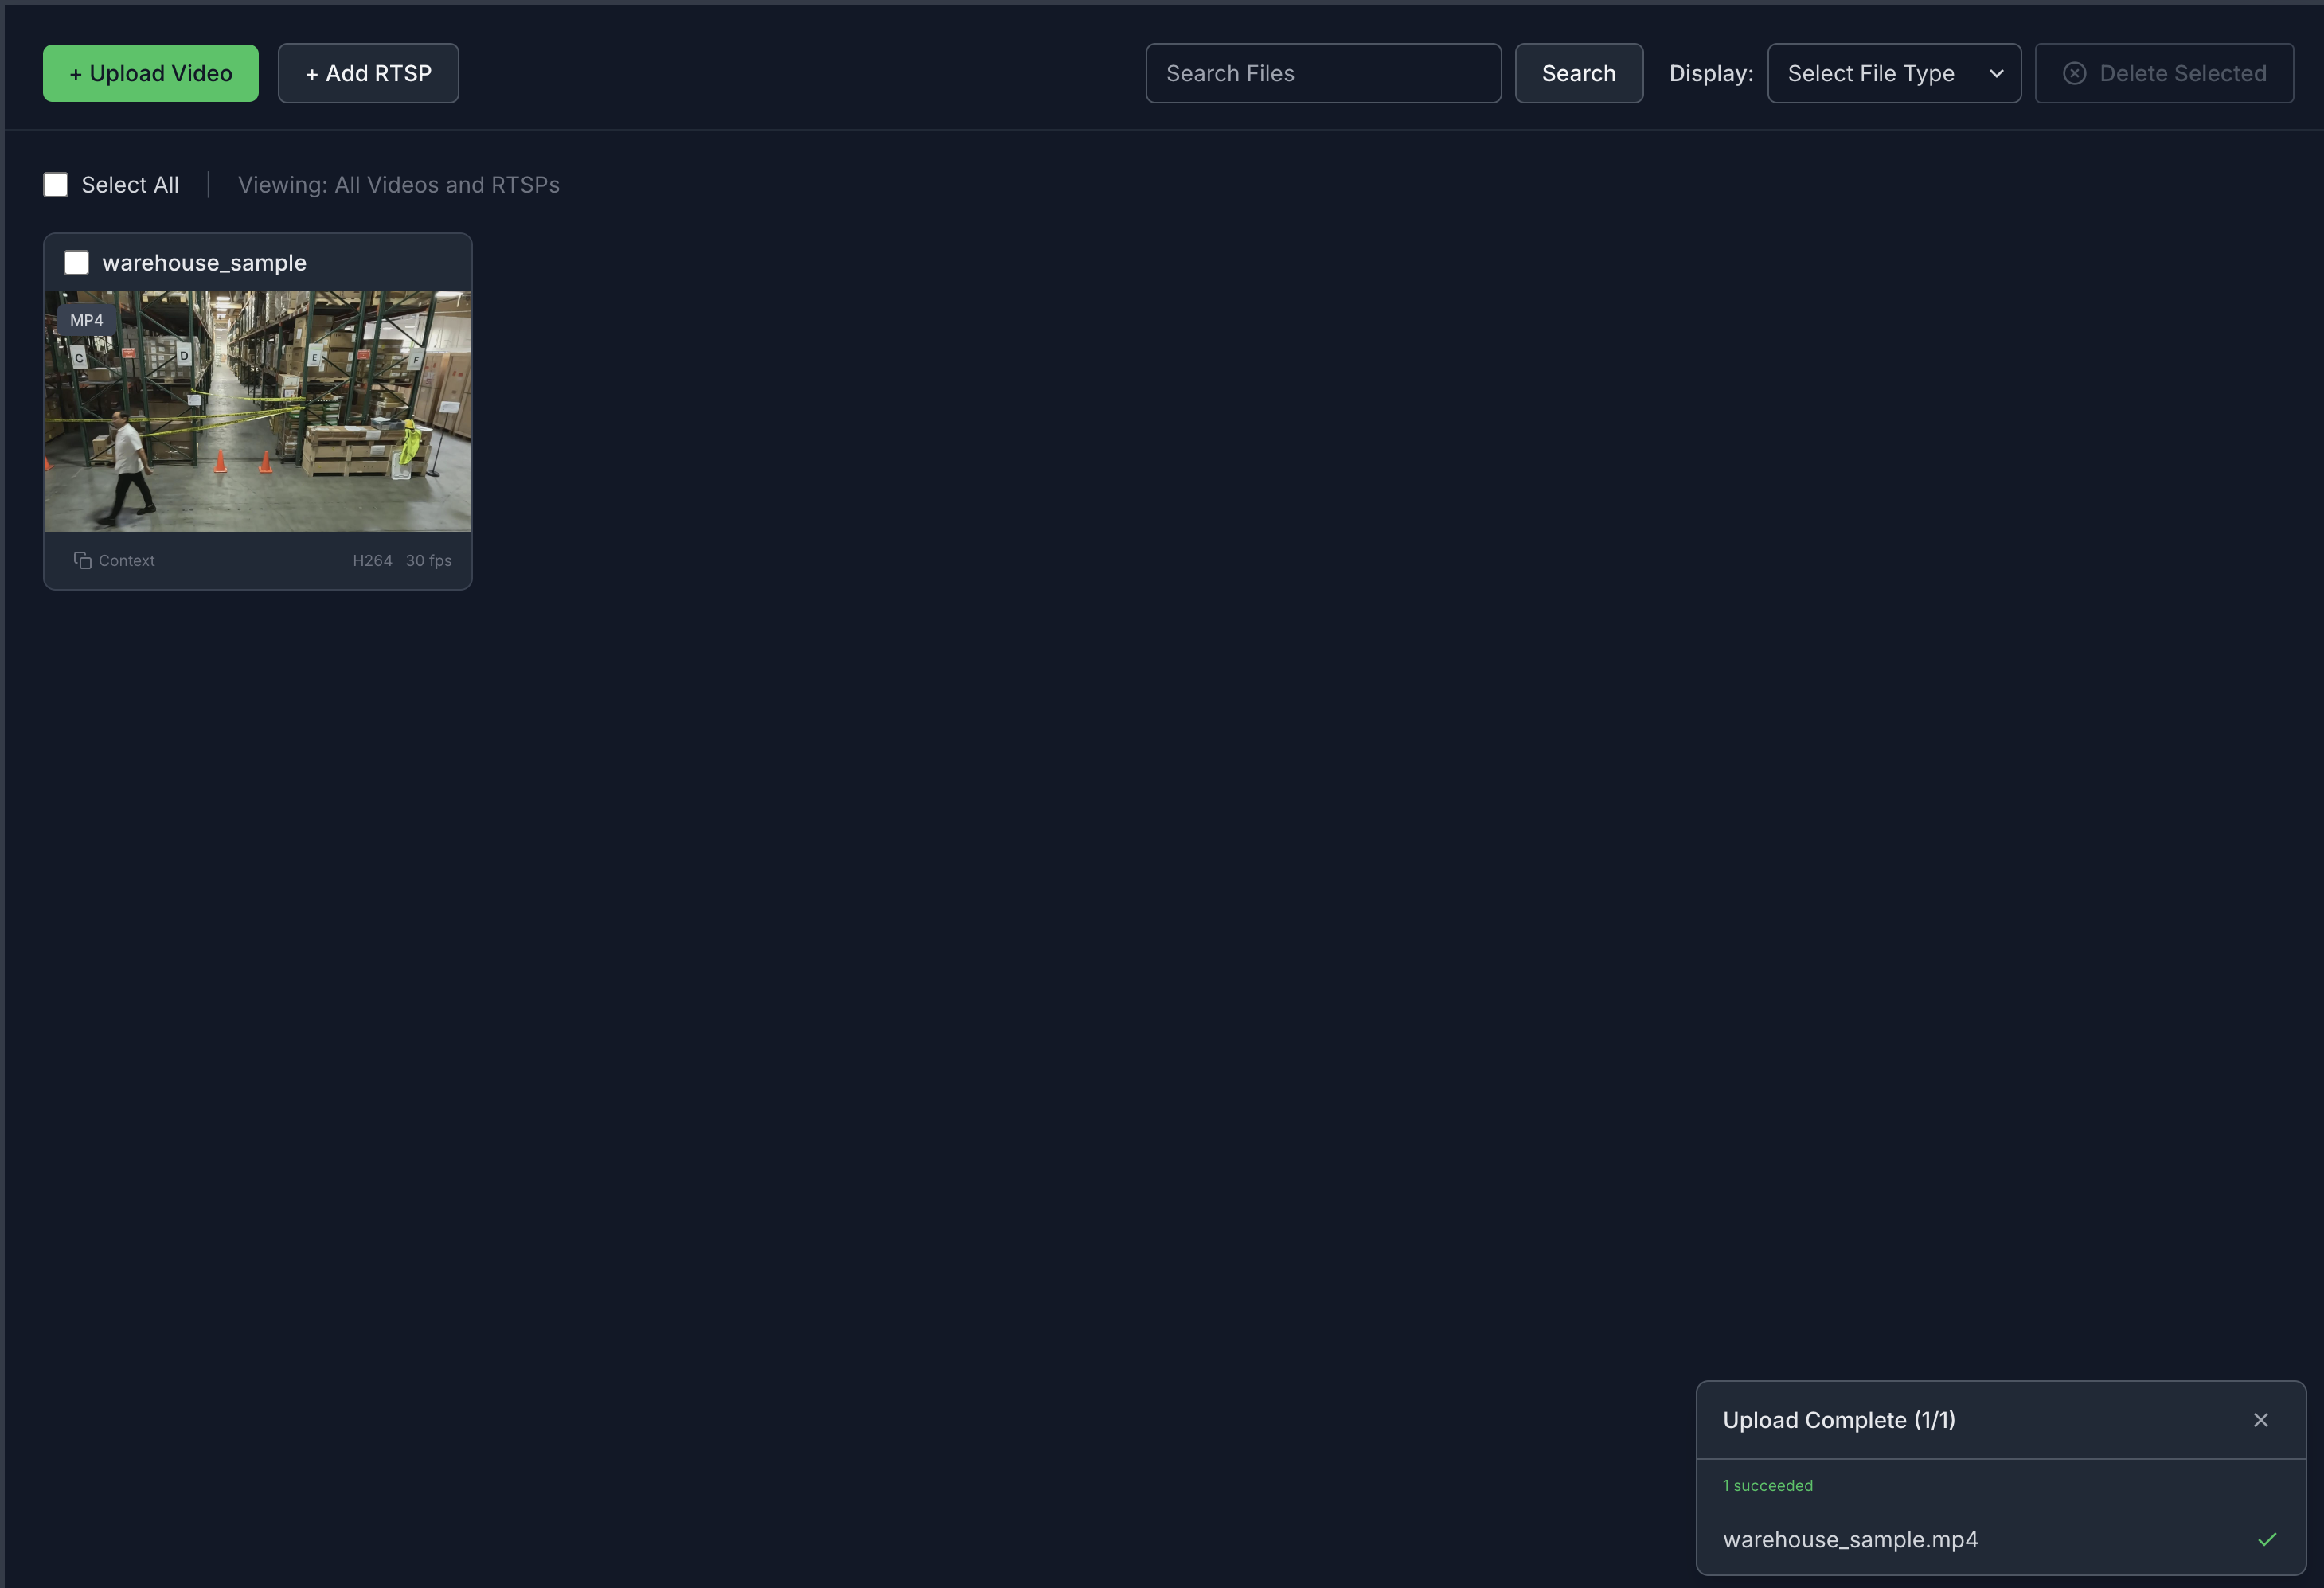Image resolution: width=2324 pixels, height=1588 pixels.
Task: Open the warehouse_sample title in the card header
Action: coord(205,262)
